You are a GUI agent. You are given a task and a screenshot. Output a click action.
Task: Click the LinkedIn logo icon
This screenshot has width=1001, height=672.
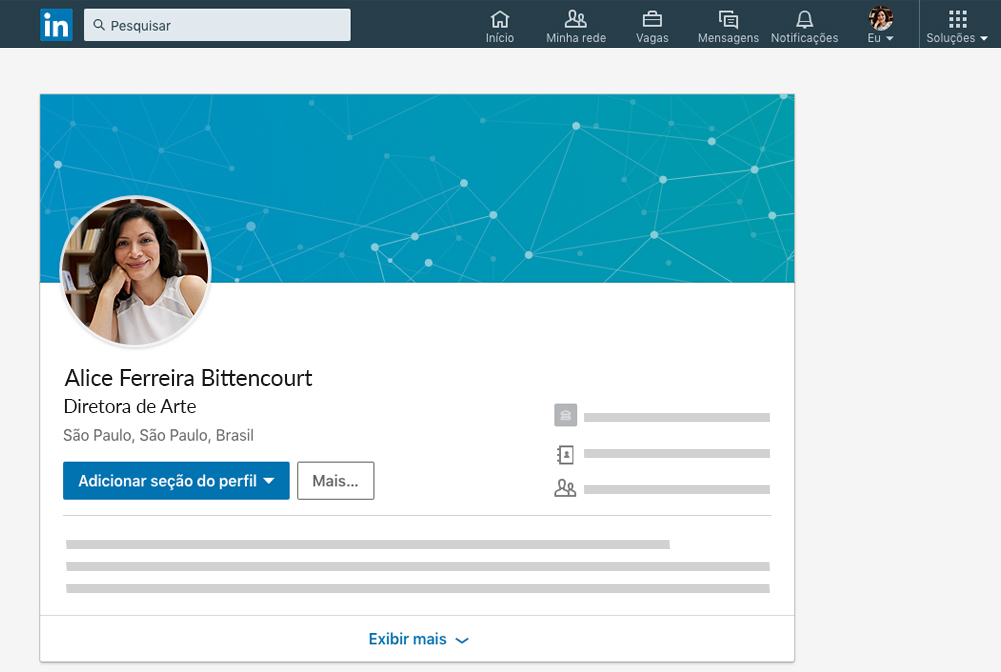pos(56,25)
